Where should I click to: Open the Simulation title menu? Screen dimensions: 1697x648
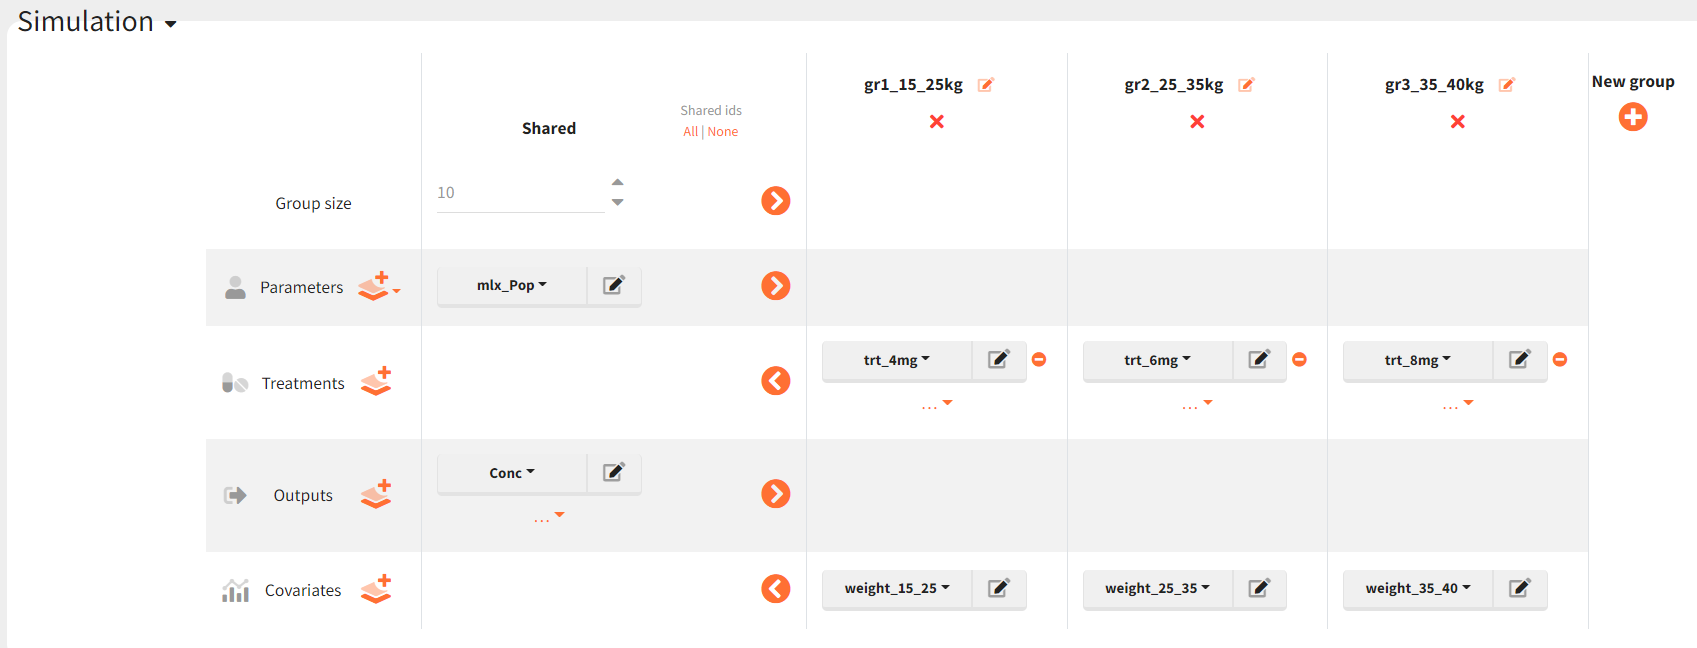pyautogui.click(x=97, y=22)
